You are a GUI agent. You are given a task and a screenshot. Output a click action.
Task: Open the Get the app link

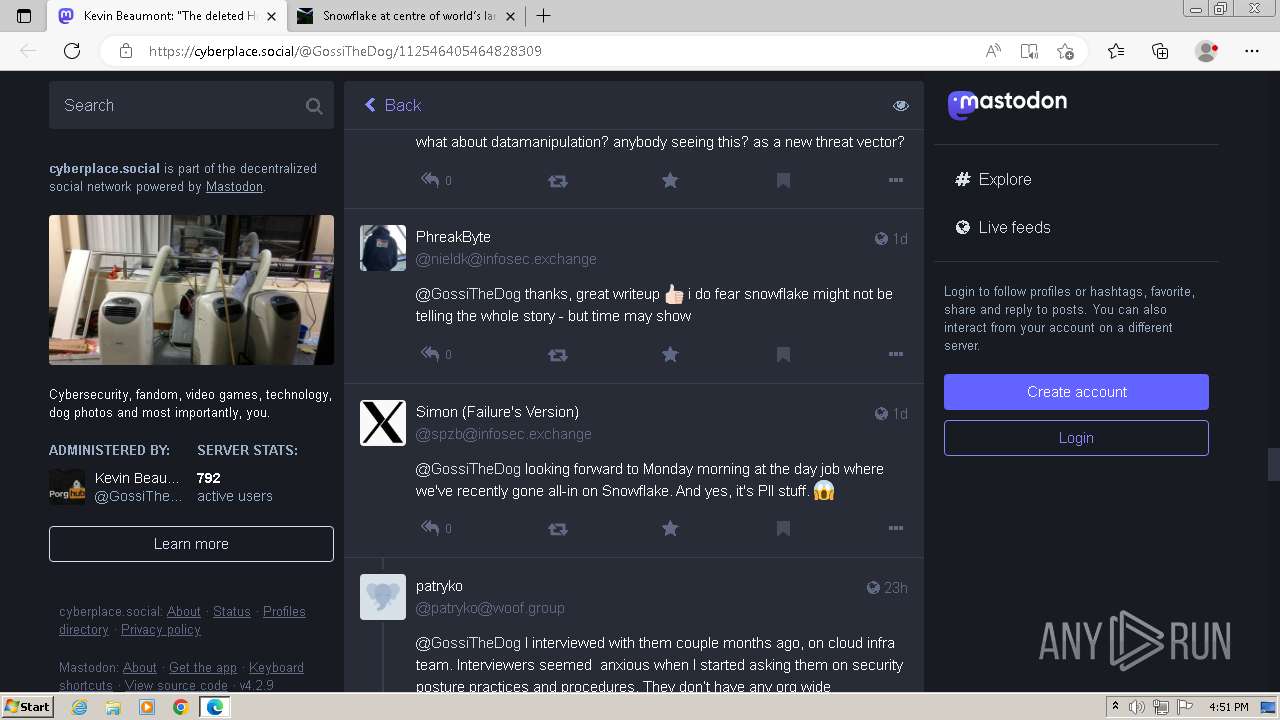(x=203, y=668)
